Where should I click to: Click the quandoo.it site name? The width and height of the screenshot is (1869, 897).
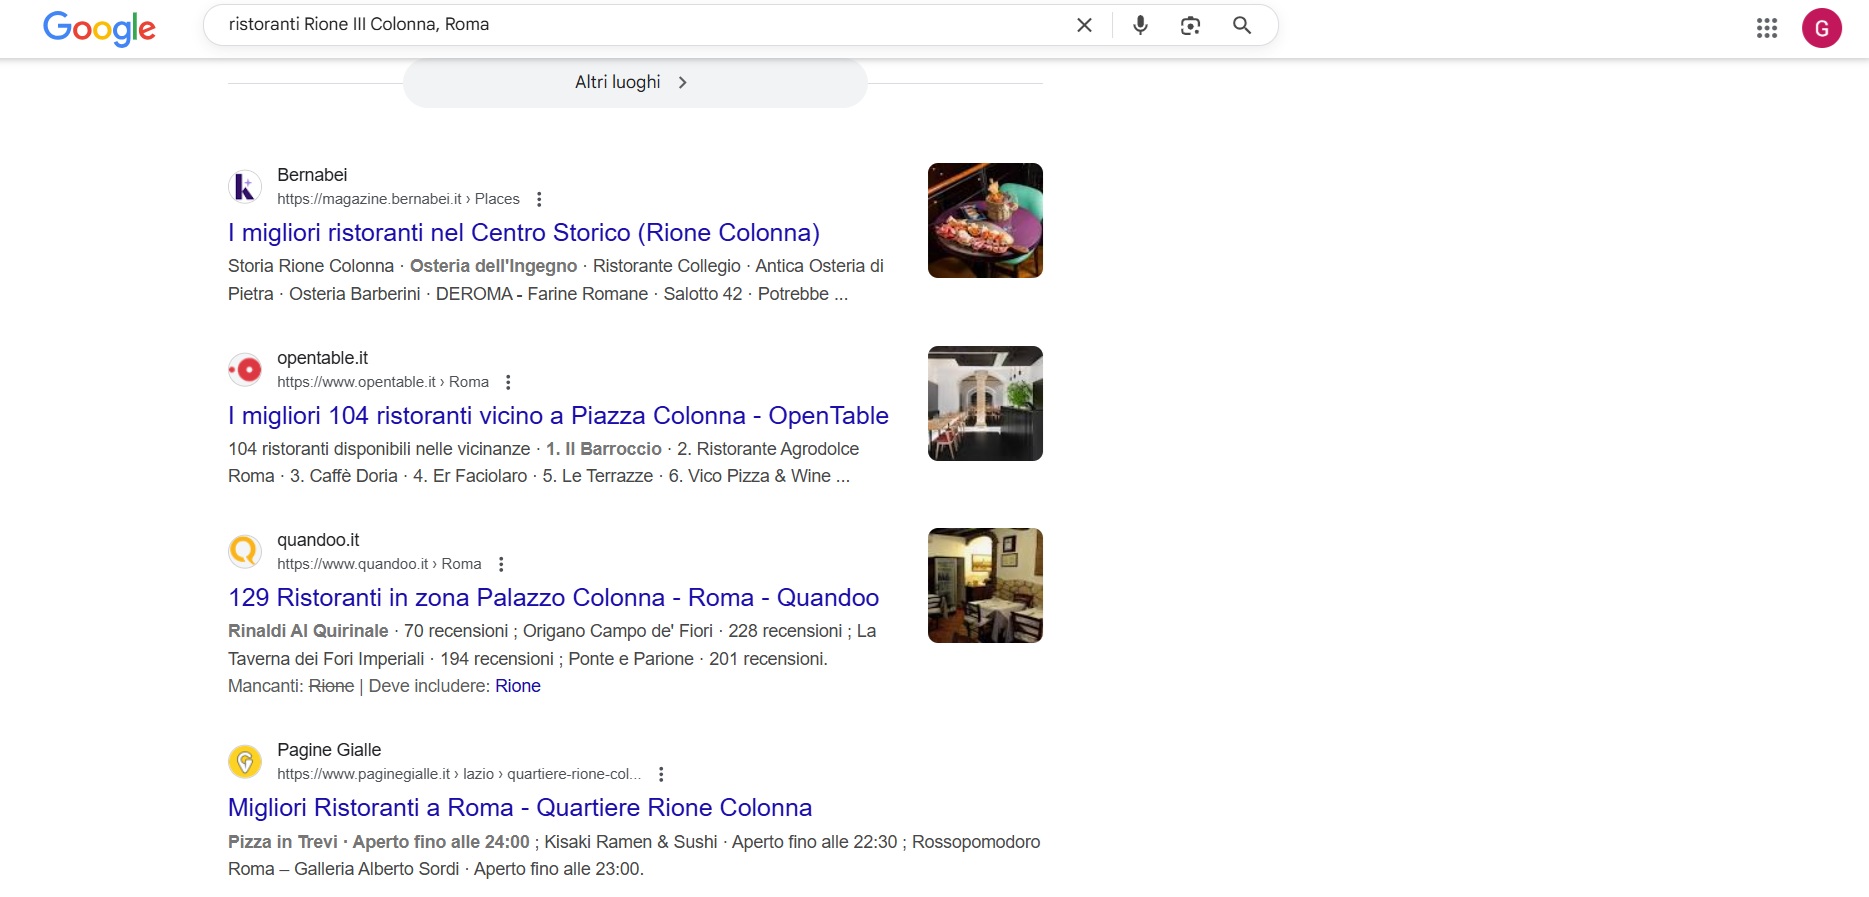318,540
